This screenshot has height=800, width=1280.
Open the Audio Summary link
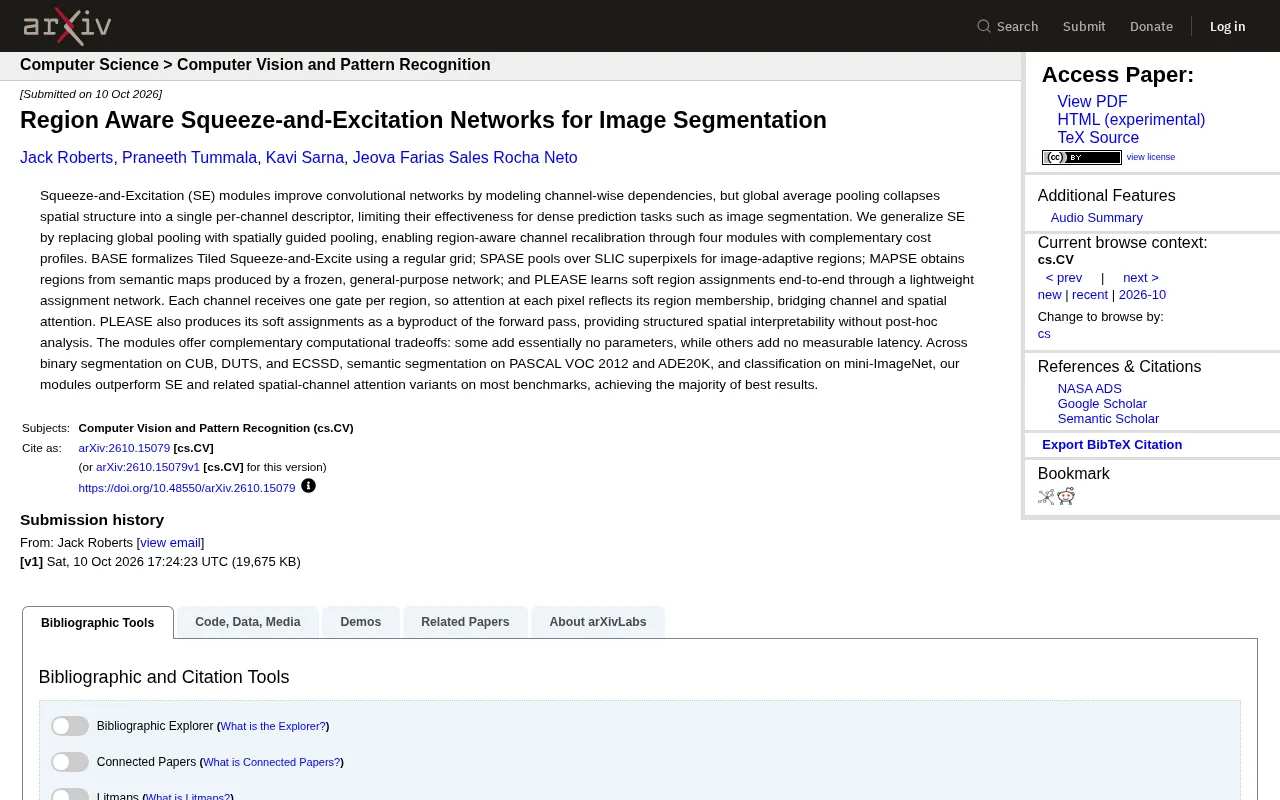click(x=1096, y=218)
